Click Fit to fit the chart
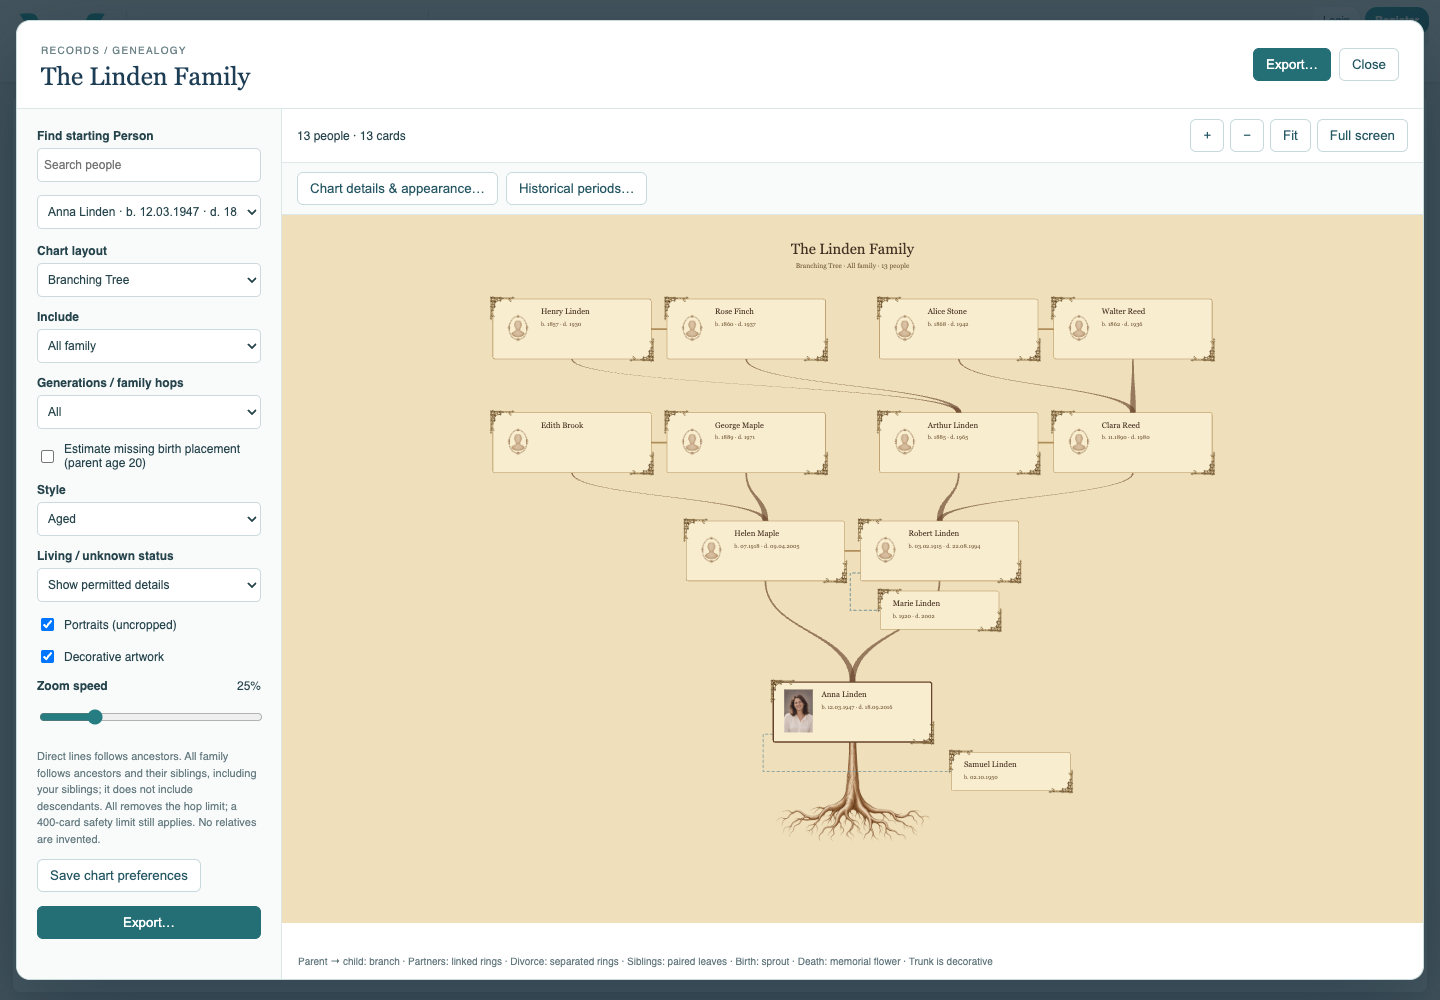 click(1290, 135)
